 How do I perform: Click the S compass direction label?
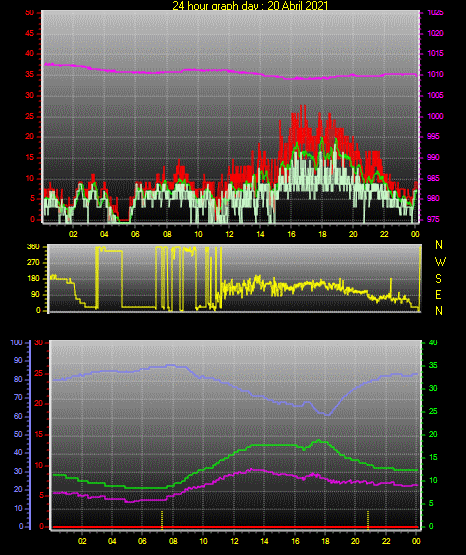point(438,279)
